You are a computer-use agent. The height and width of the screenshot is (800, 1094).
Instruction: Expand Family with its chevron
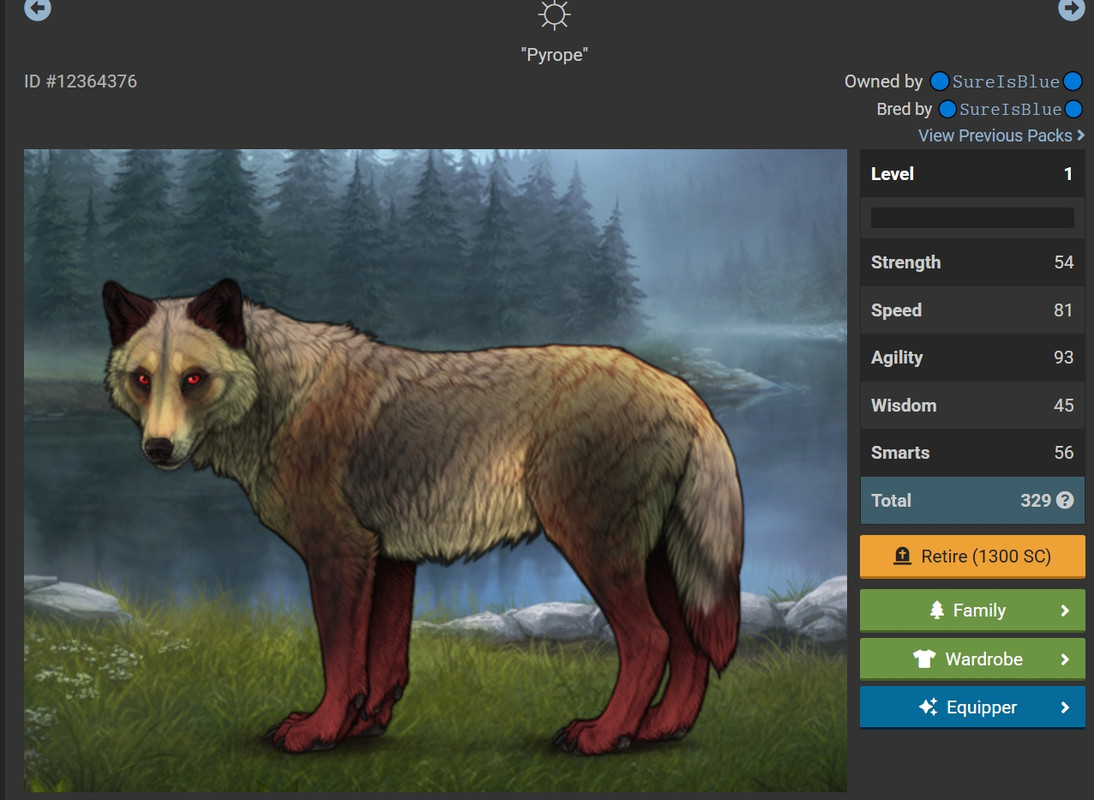coord(1065,610)
